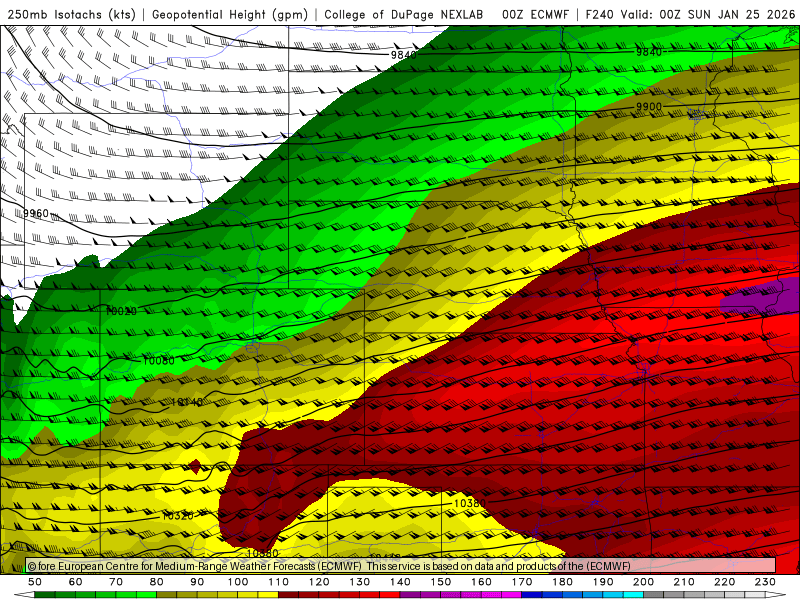800x600 pixels.
Task: Click the 10080 contour label
Action: click(x=159, y=361)
